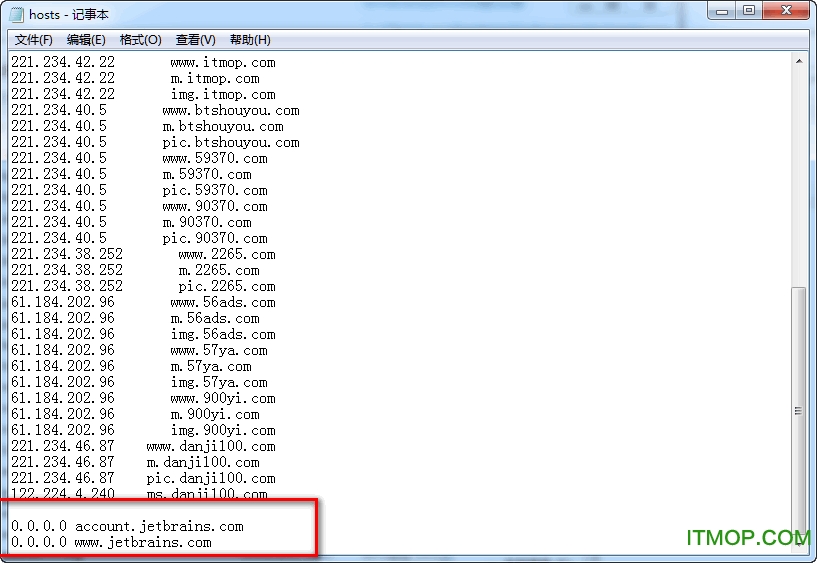Click the text img.56ads.com

222,334
